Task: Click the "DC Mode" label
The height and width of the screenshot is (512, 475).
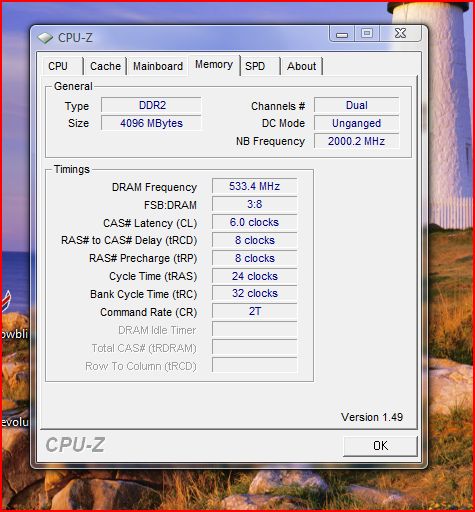Action: coord(283,123)
